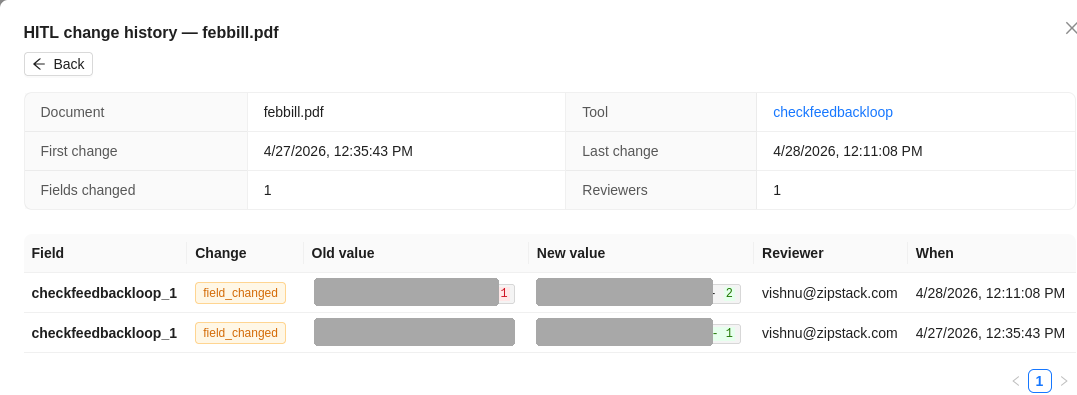Click new value ending in 1
The height and width of the screenshot is (395, 1077).
coord(638,333)
